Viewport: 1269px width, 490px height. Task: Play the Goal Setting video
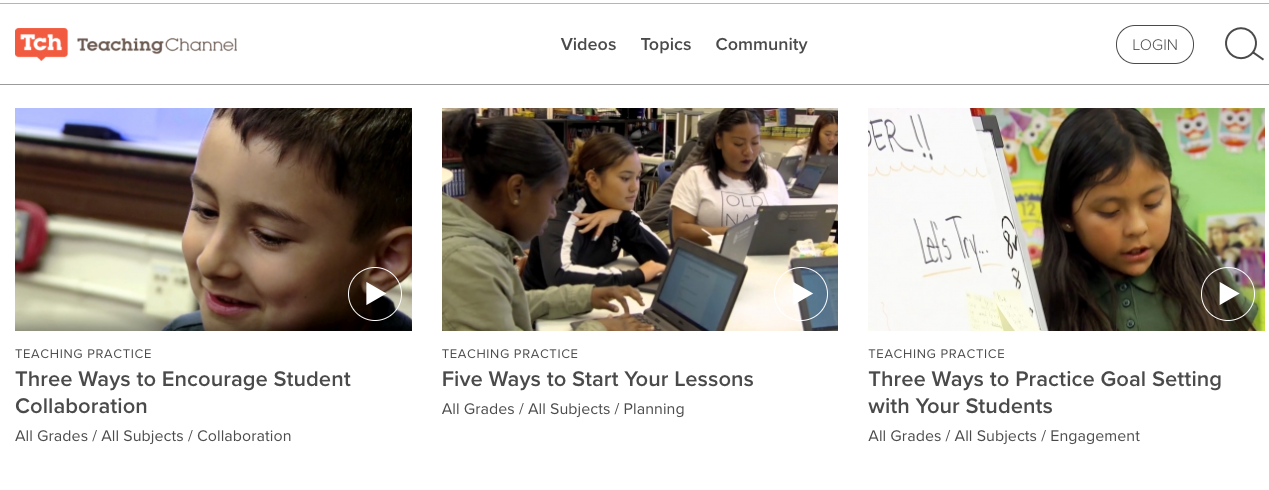(1228, 294)
